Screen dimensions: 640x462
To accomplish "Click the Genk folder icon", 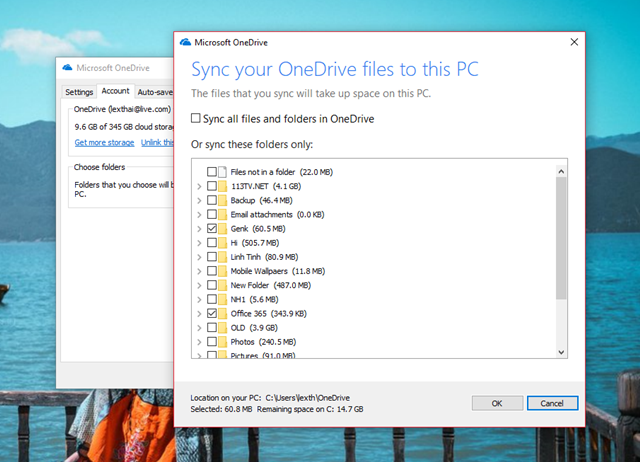I will pos(222,229).
